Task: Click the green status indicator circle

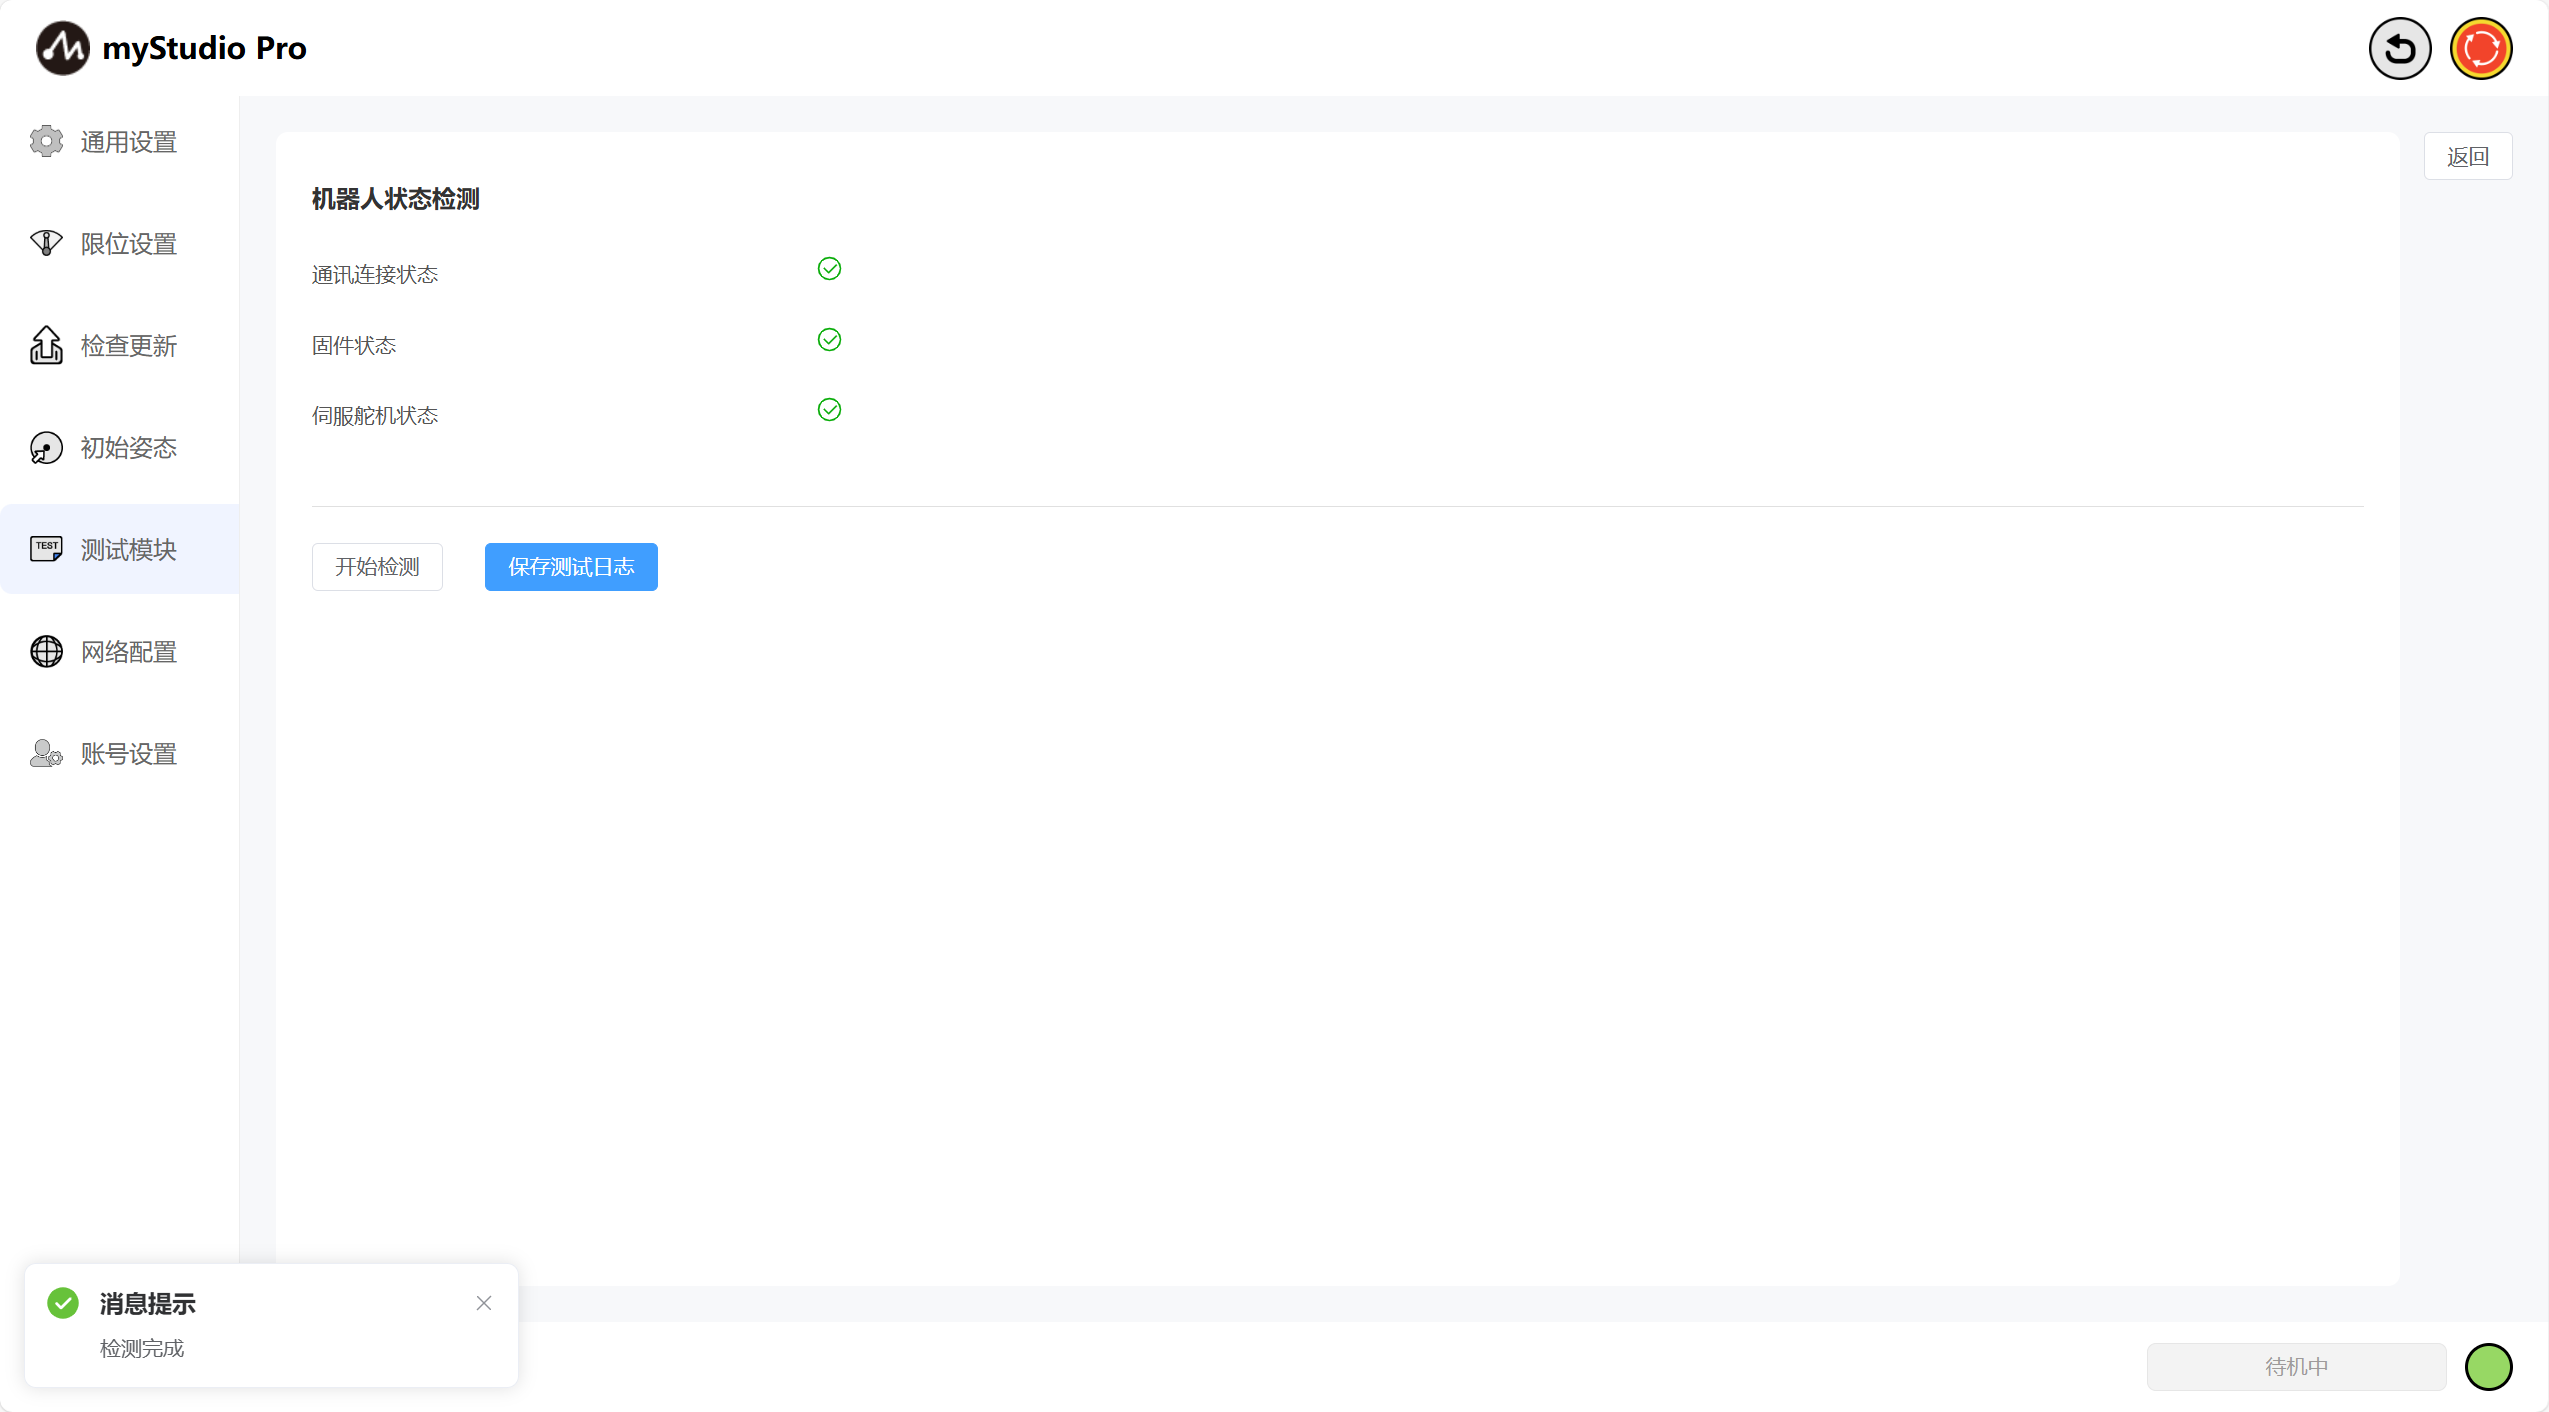Action: (x=2488, y=1367)
